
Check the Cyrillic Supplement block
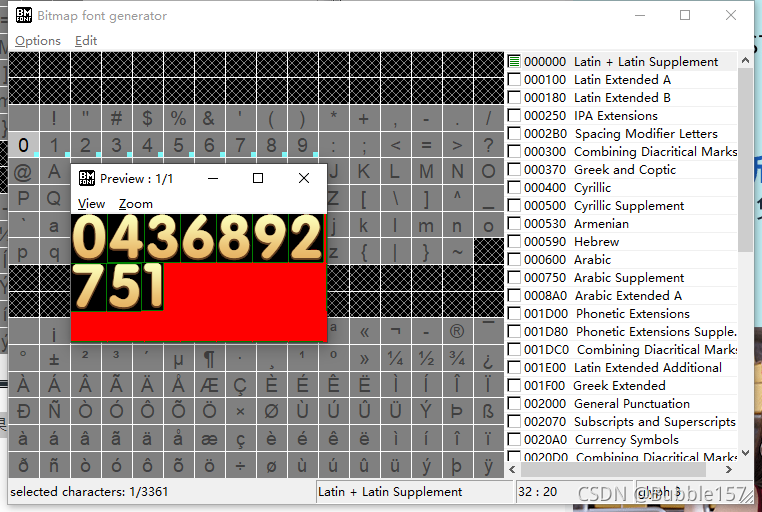point(514,205)
